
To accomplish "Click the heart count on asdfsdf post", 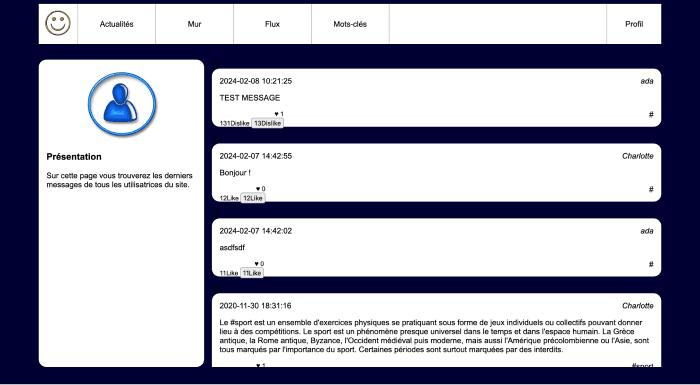I will click(259, 264).
